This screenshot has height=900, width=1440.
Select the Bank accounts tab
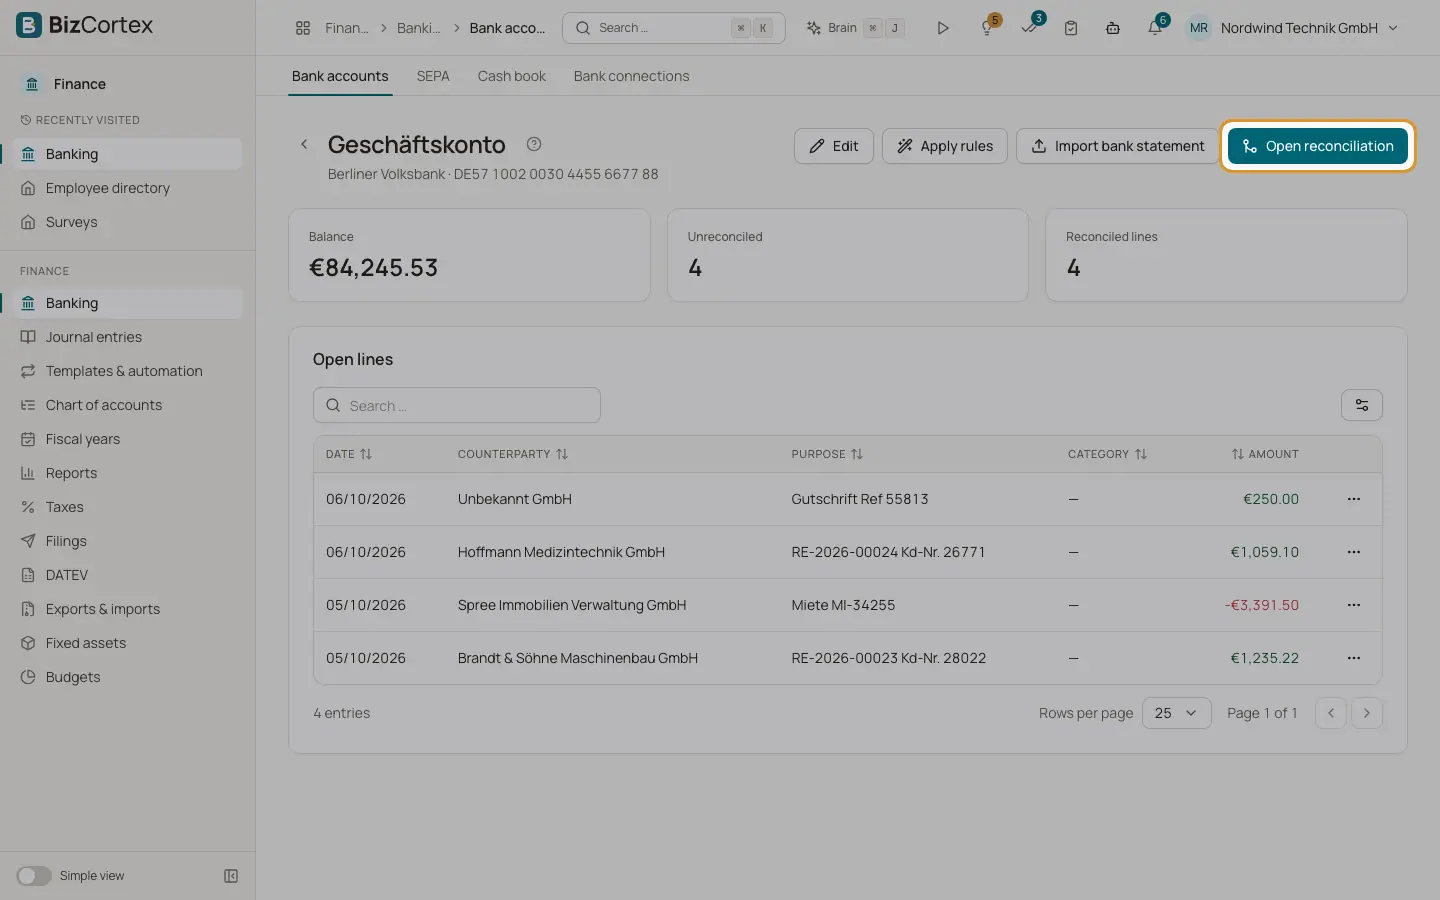(340, 76)
